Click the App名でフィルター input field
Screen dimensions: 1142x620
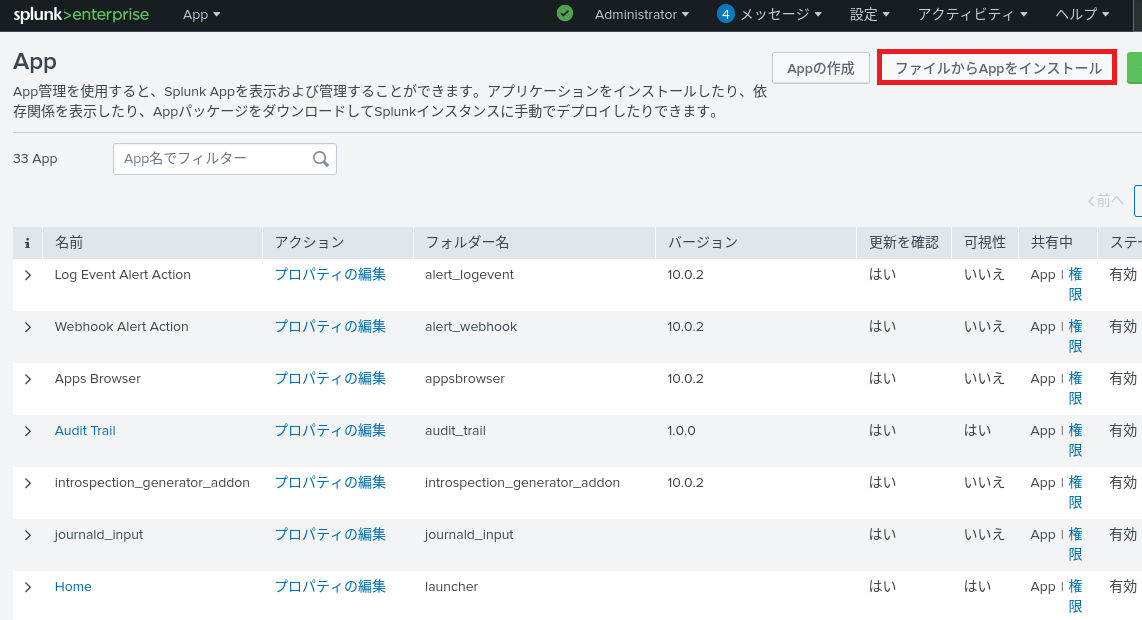tap(212, 159)
